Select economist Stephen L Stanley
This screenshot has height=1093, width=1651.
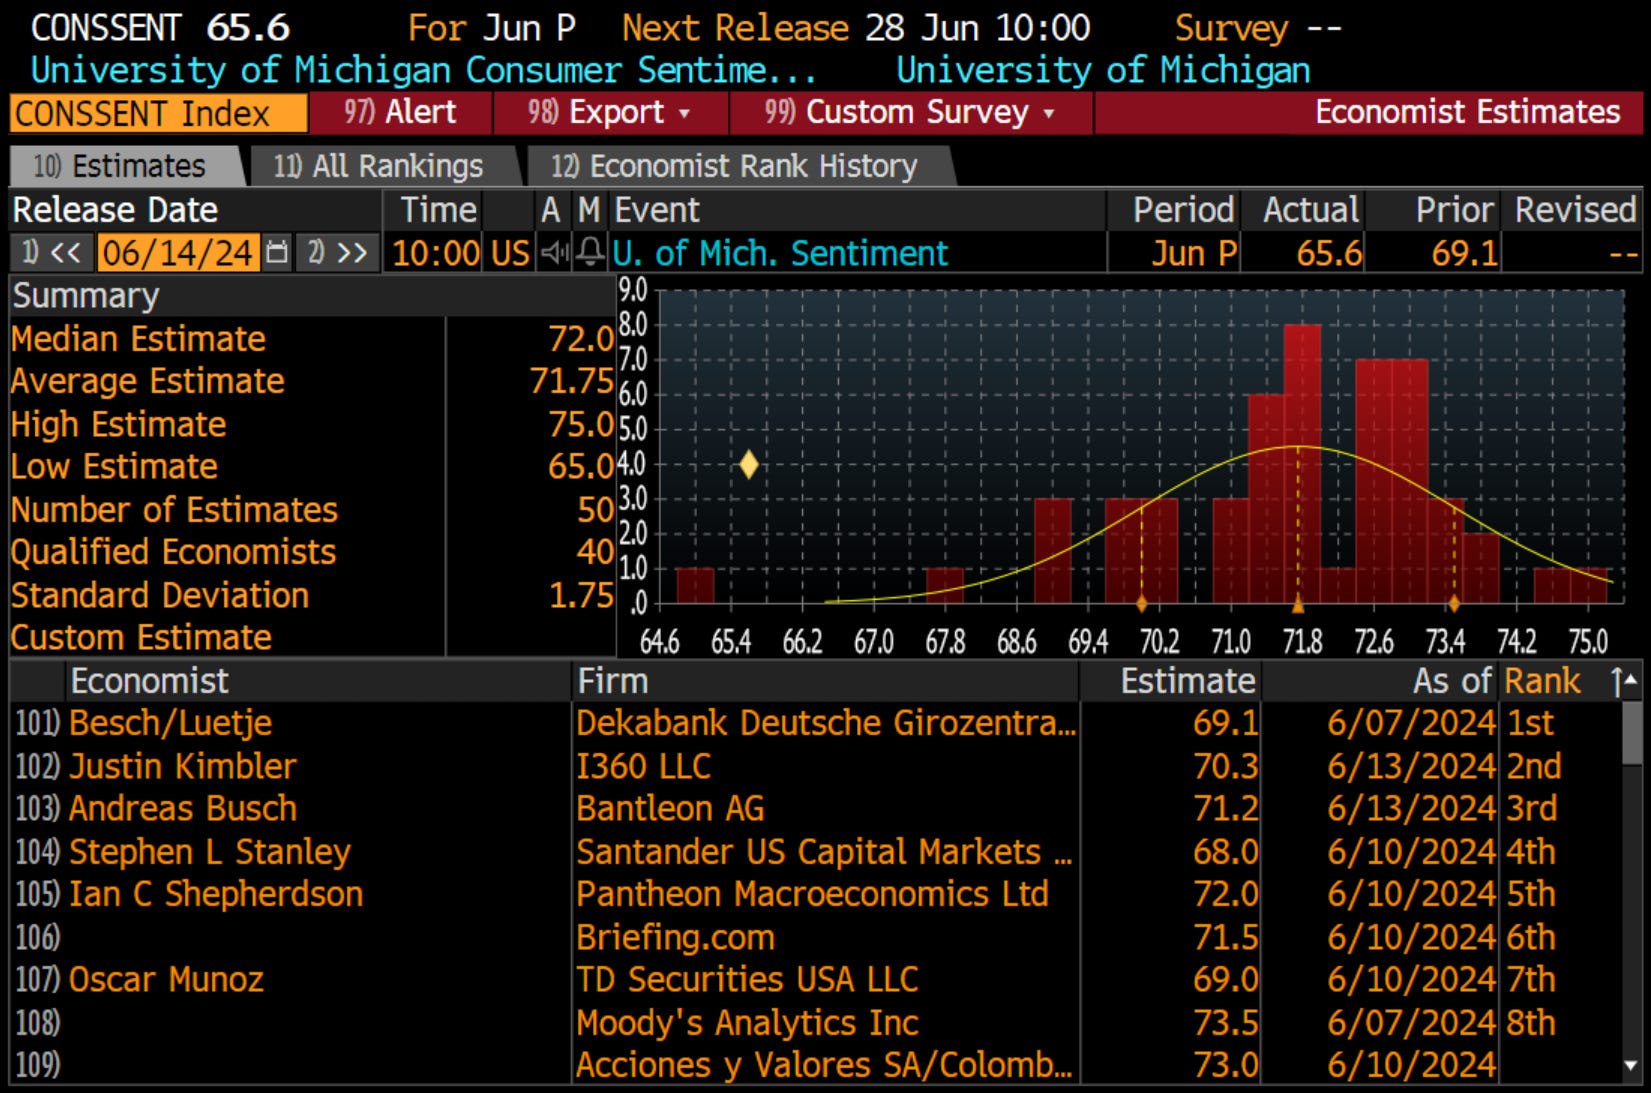click(210, 852)
